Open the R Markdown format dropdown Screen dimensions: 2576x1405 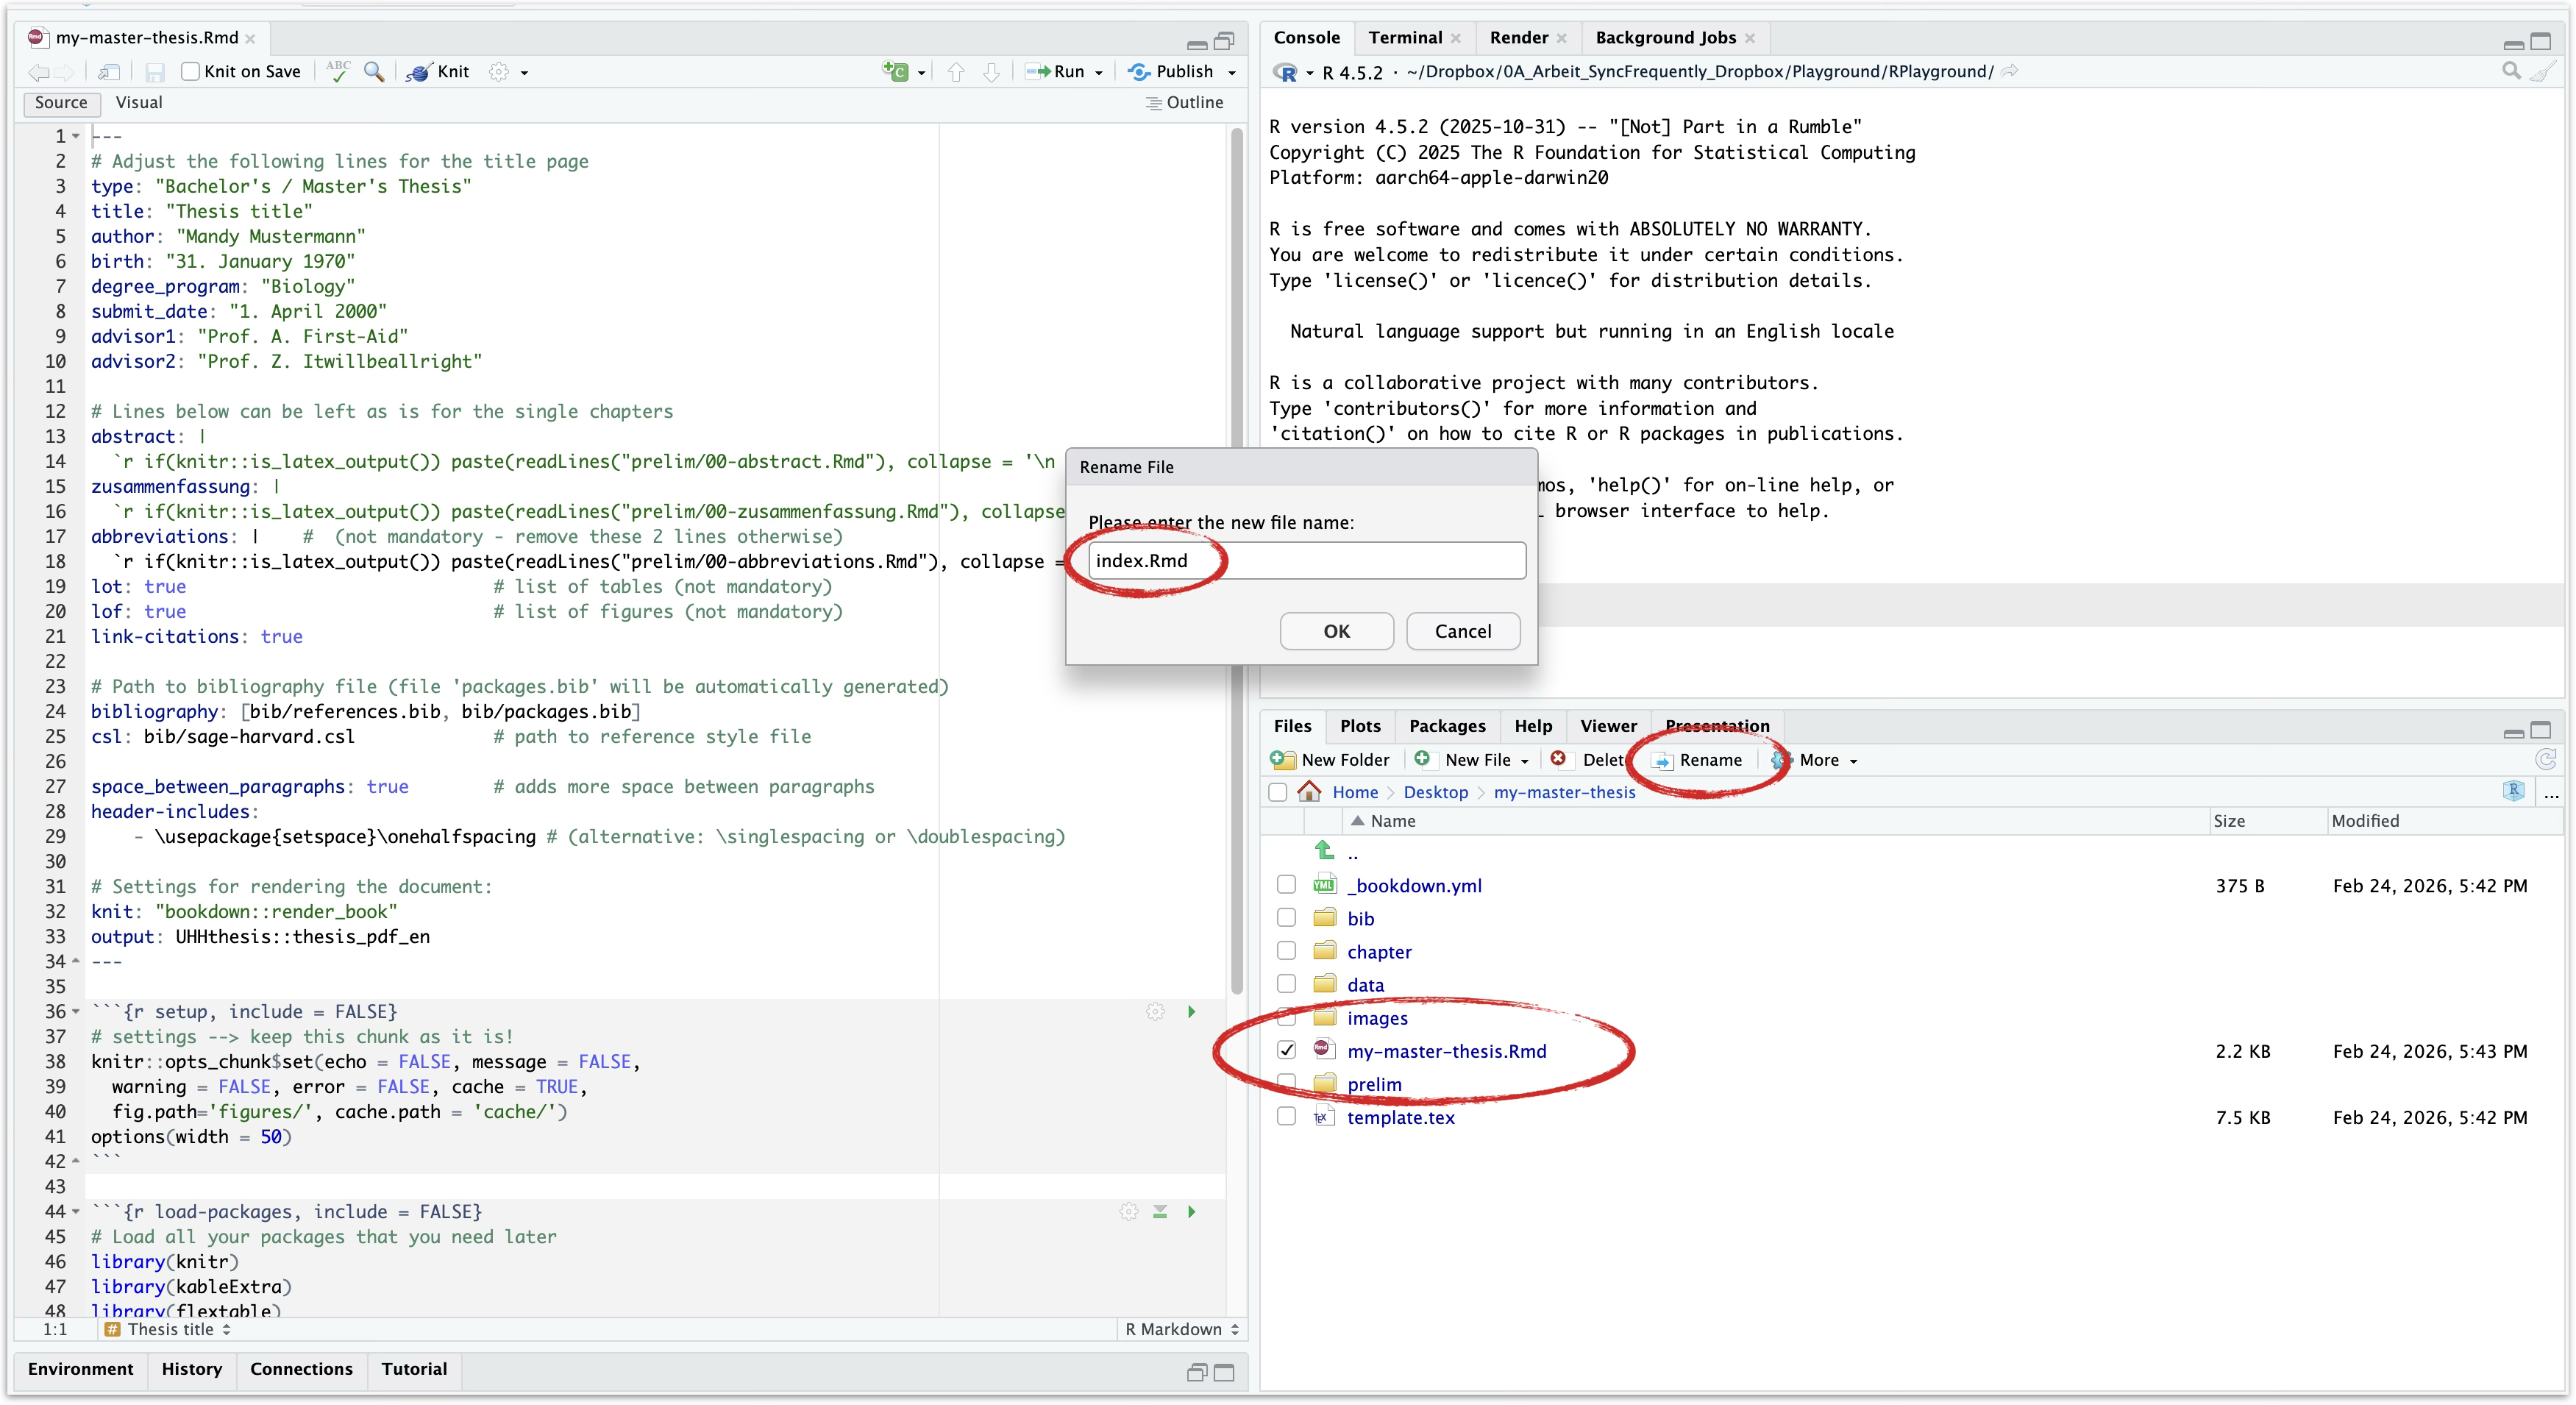(1183, 1330)
